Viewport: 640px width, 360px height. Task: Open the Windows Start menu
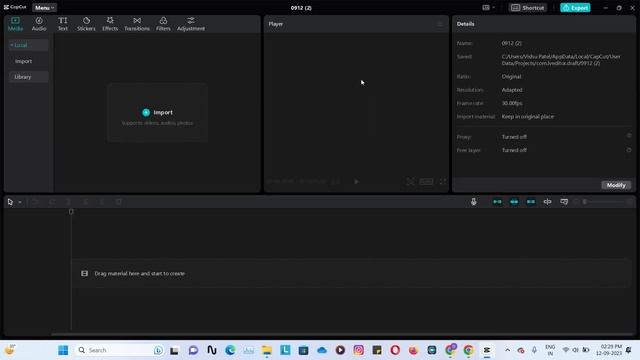click(63, 350)
